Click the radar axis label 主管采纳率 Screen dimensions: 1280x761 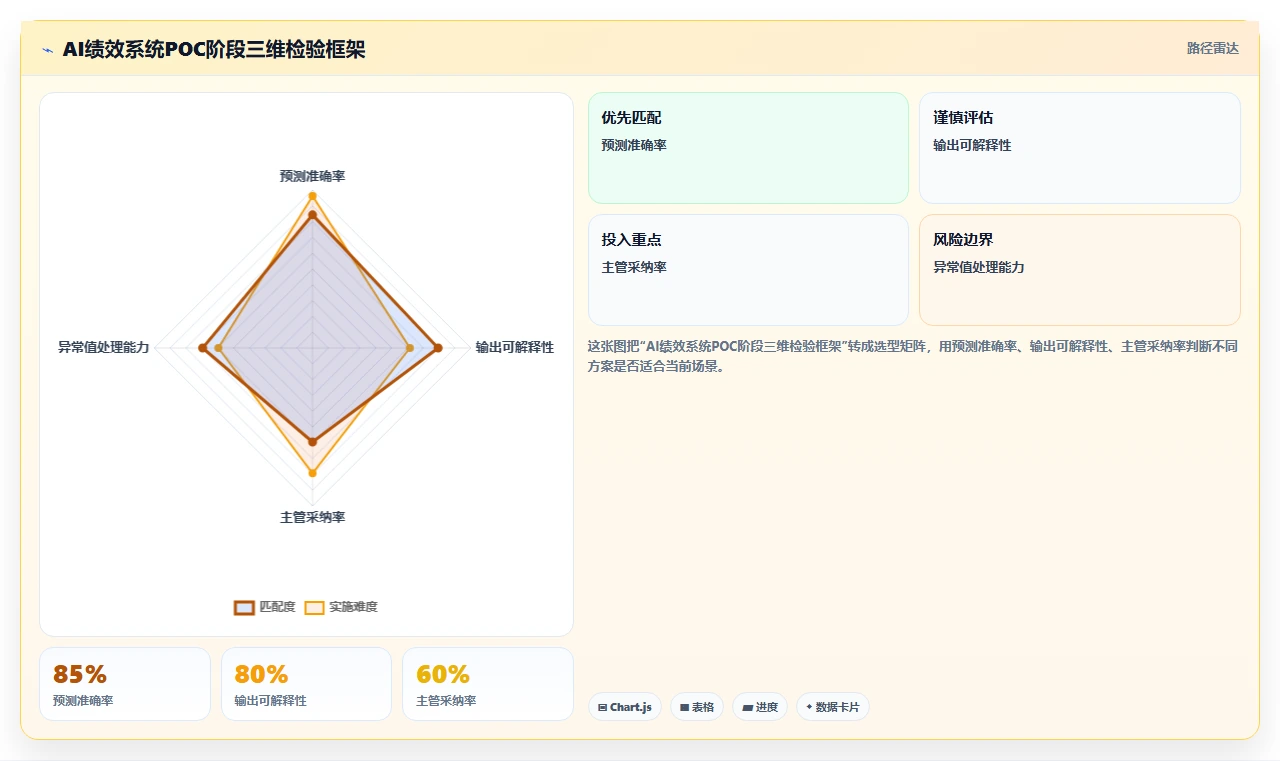click(312, 517)
